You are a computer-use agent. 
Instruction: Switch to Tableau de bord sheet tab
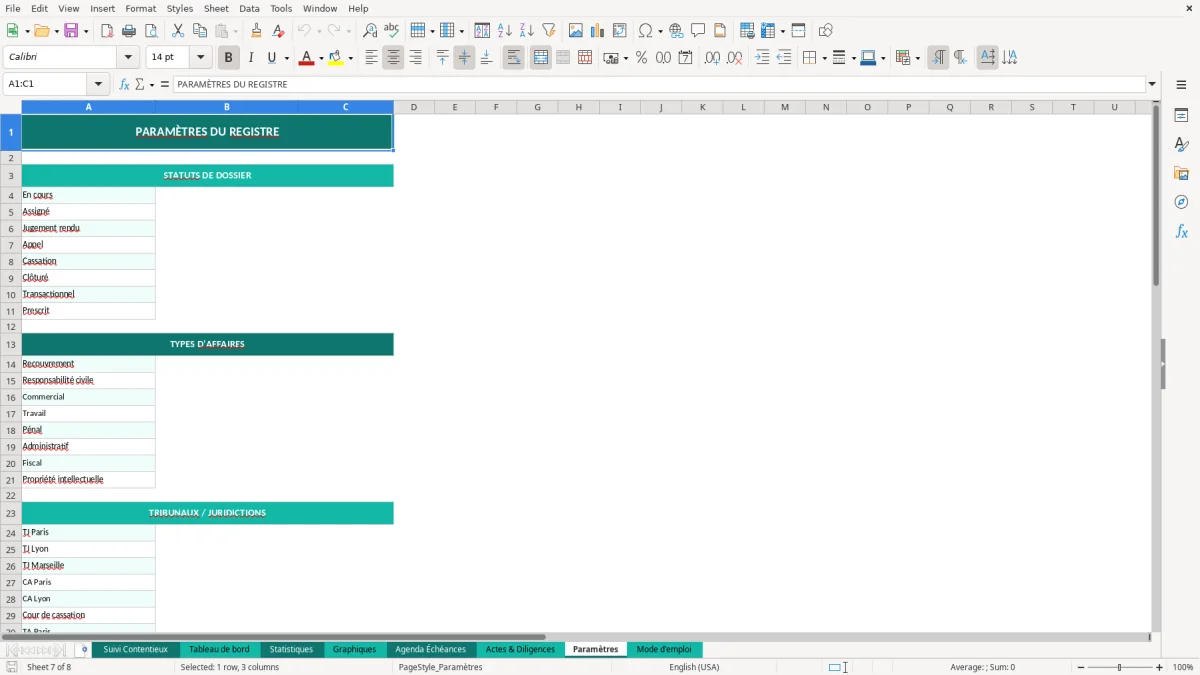(219, 649)
